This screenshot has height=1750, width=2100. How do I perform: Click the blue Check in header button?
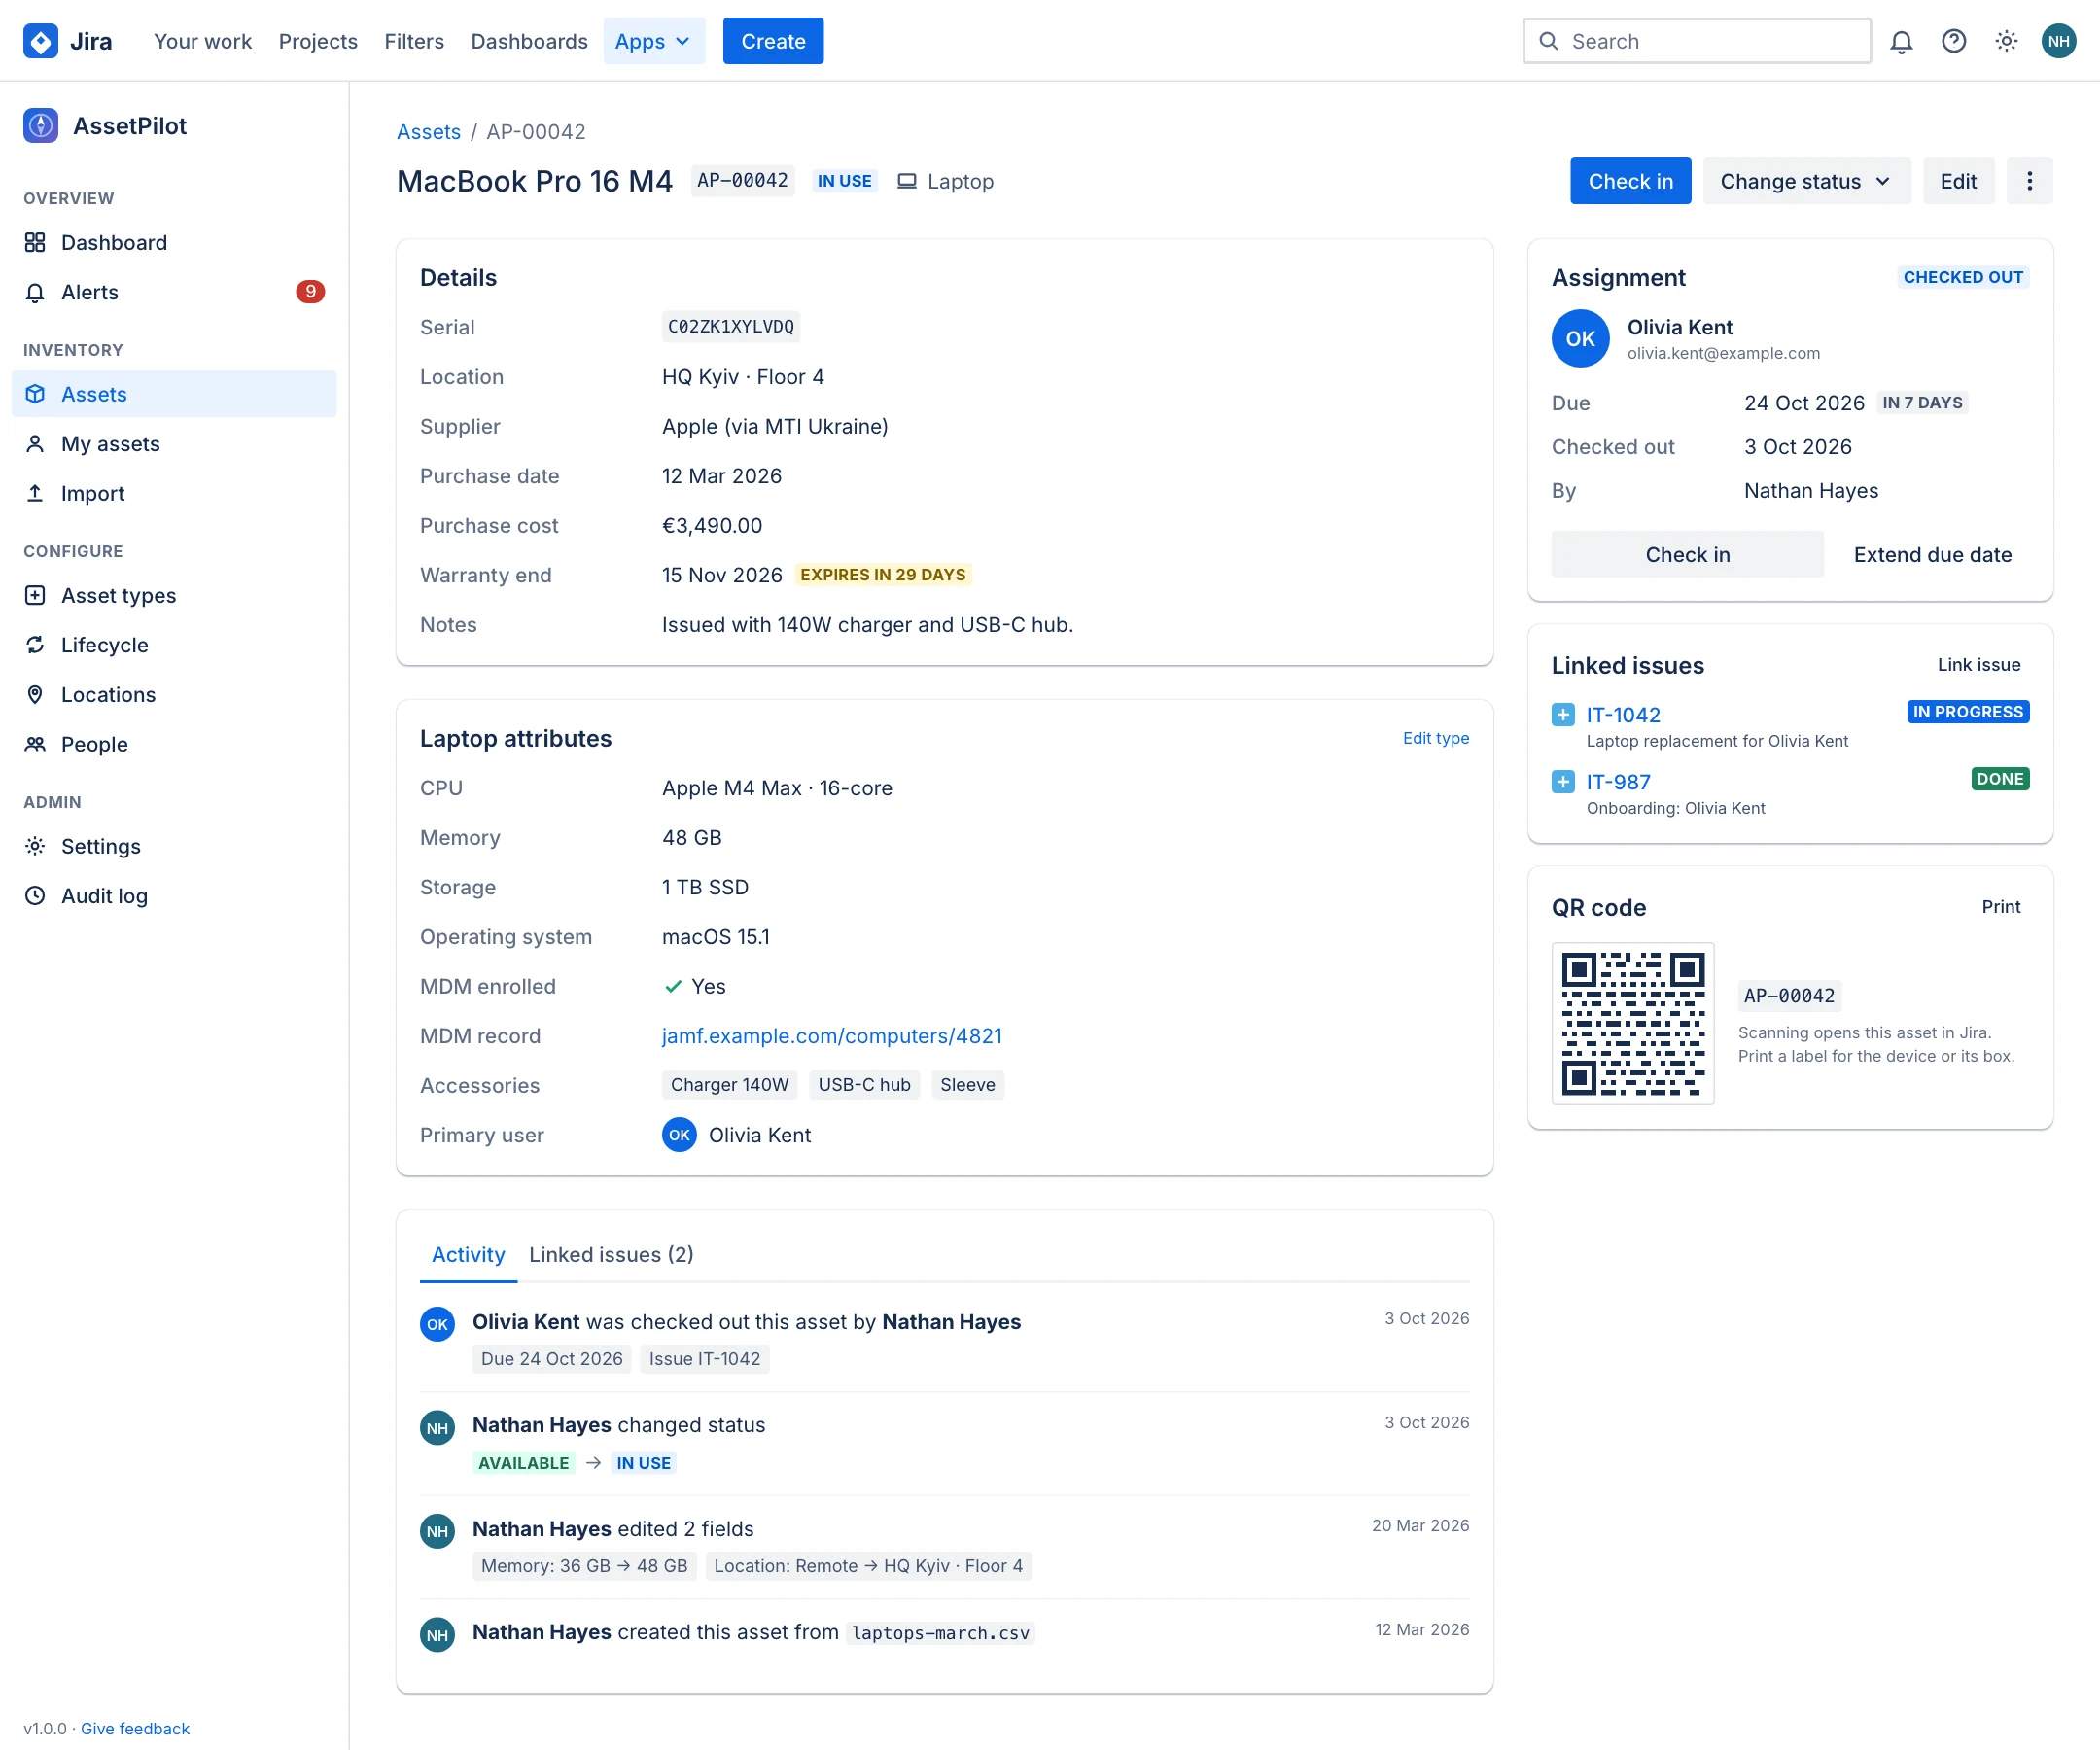1630,181
